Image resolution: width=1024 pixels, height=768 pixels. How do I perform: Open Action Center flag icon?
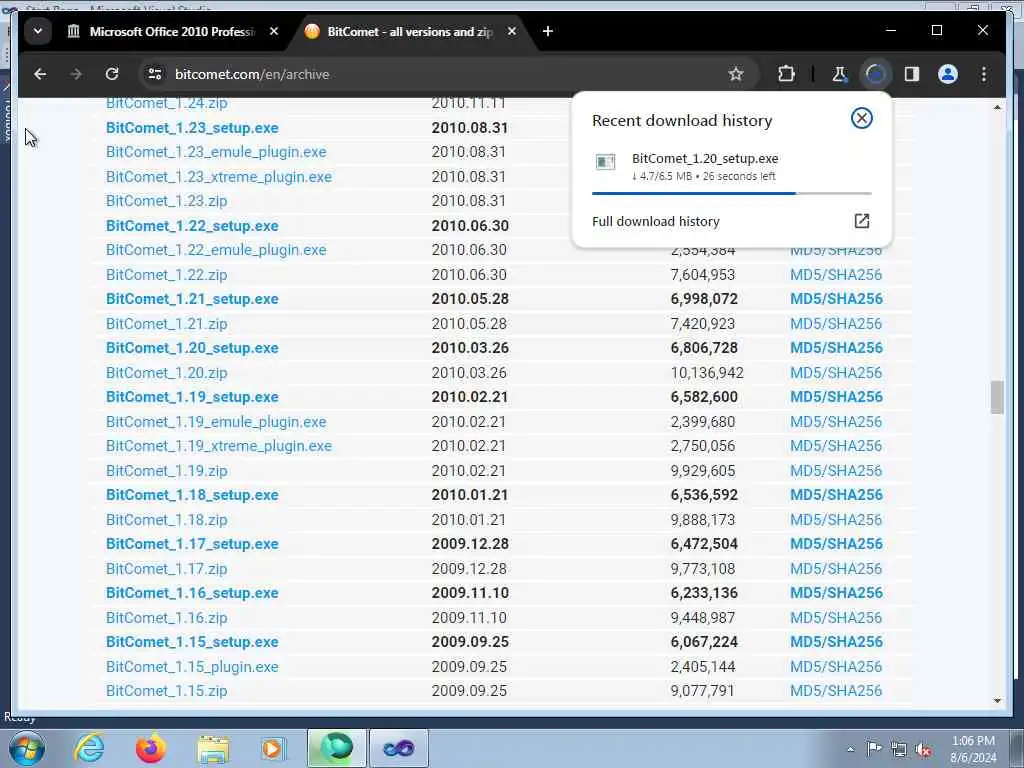tap(874, 749)
